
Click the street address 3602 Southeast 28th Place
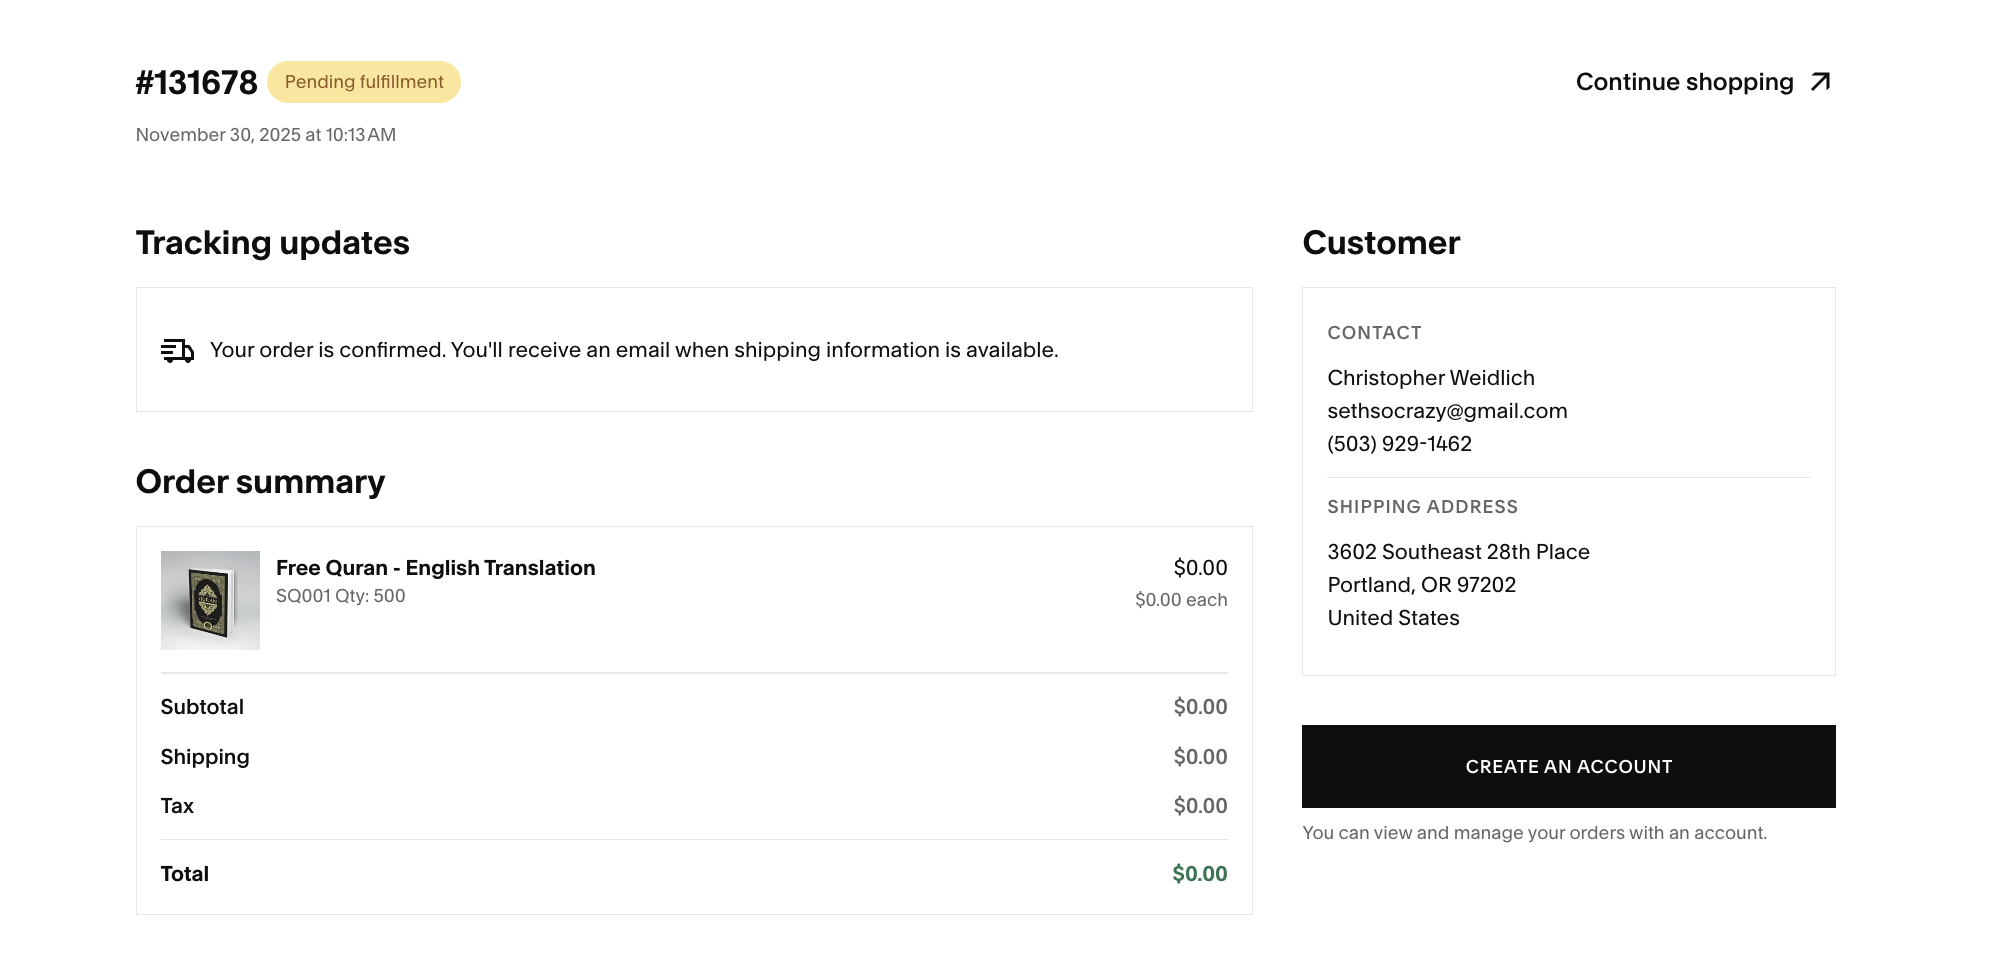(1458, 552)
